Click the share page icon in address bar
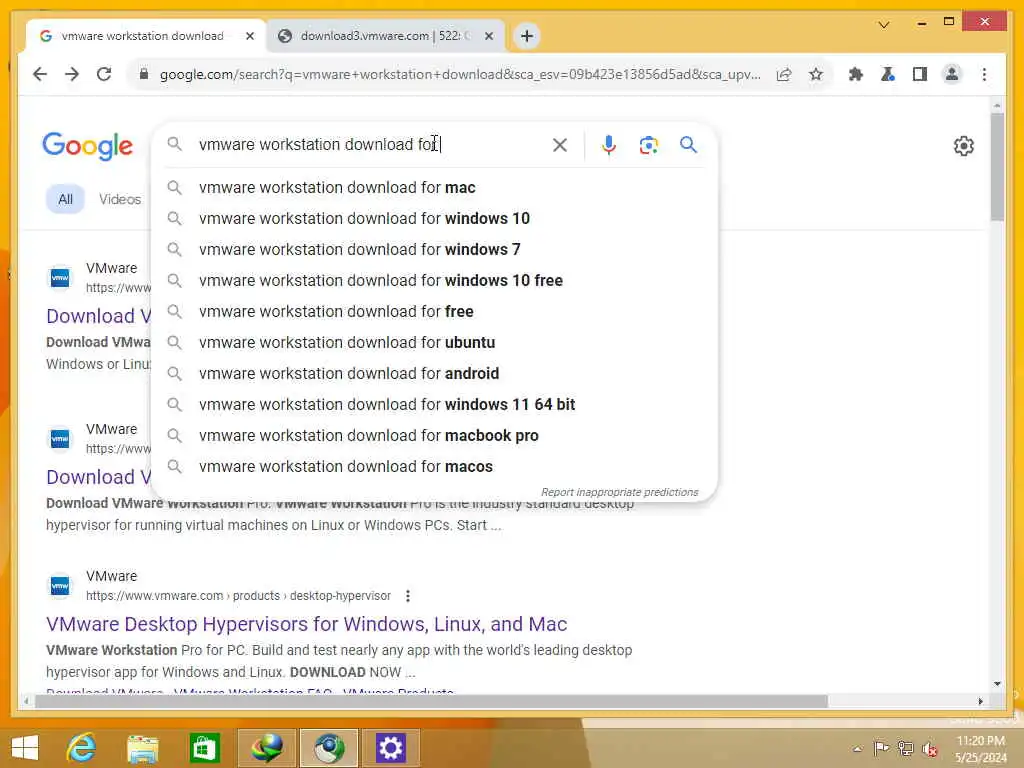The height and width of the screenshot is (768, 1024). 784,74
